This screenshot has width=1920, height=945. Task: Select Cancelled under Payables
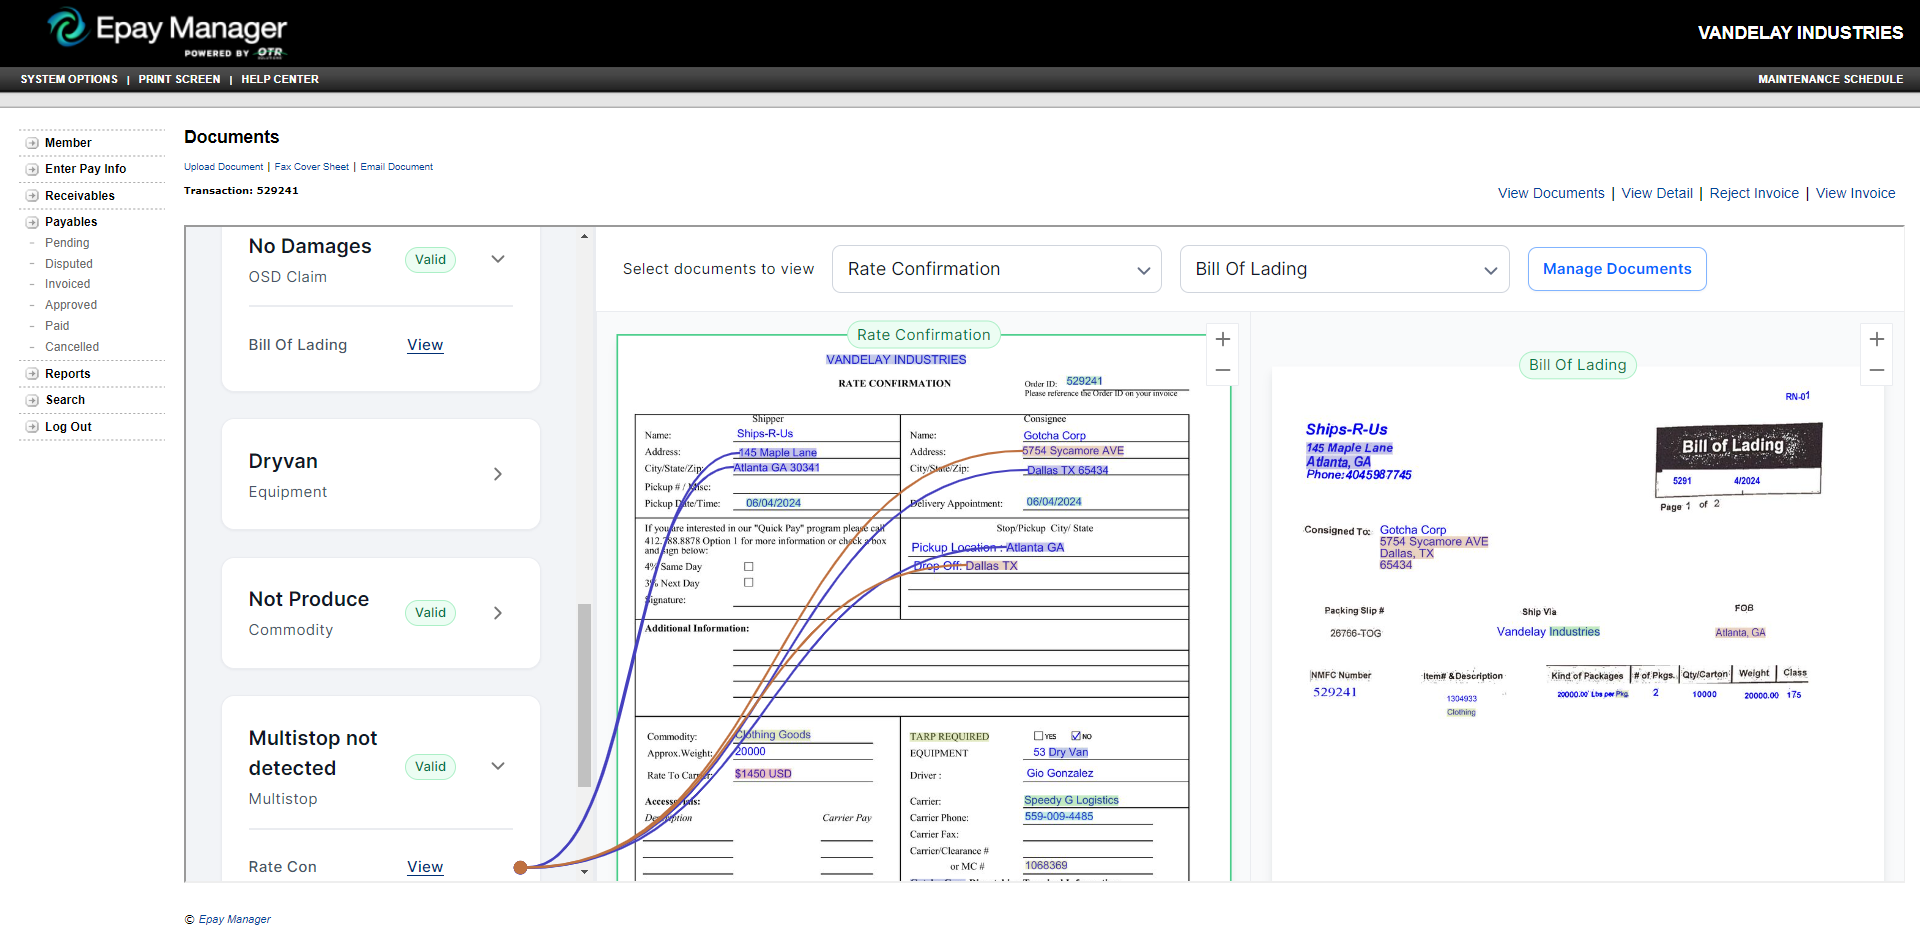coord(72,347)
